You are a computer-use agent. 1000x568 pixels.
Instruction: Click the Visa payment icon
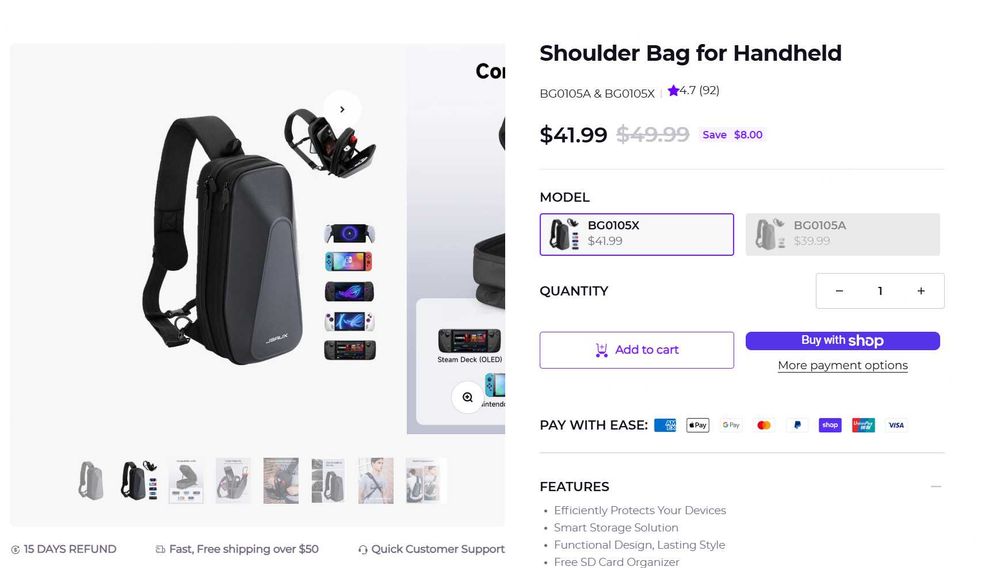point(896,425)
